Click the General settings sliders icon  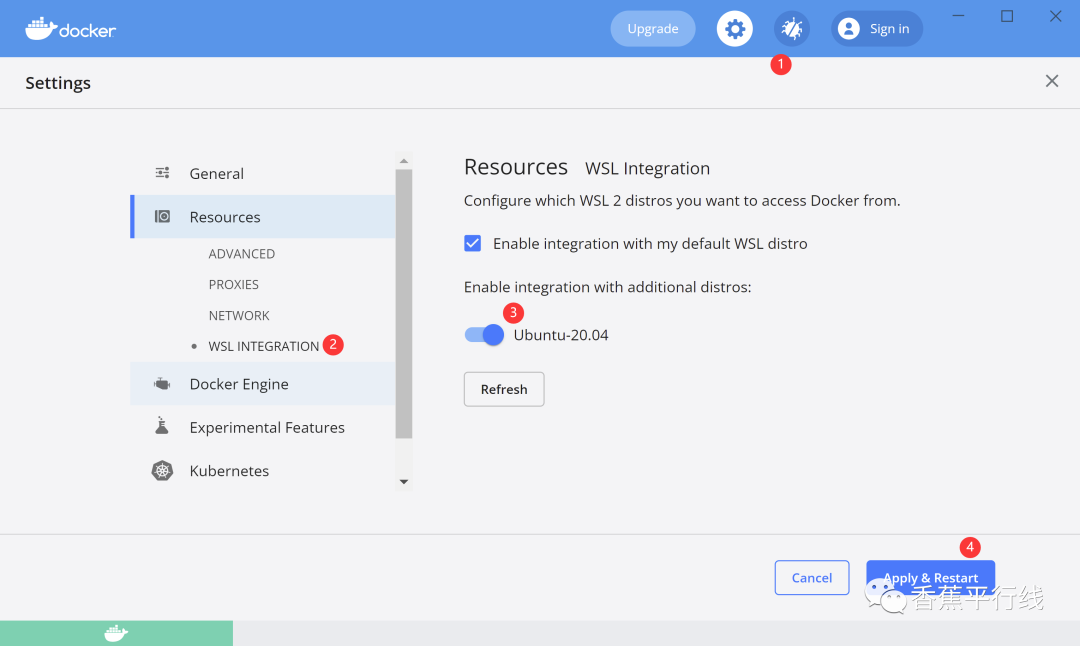[x=161, y=172]
